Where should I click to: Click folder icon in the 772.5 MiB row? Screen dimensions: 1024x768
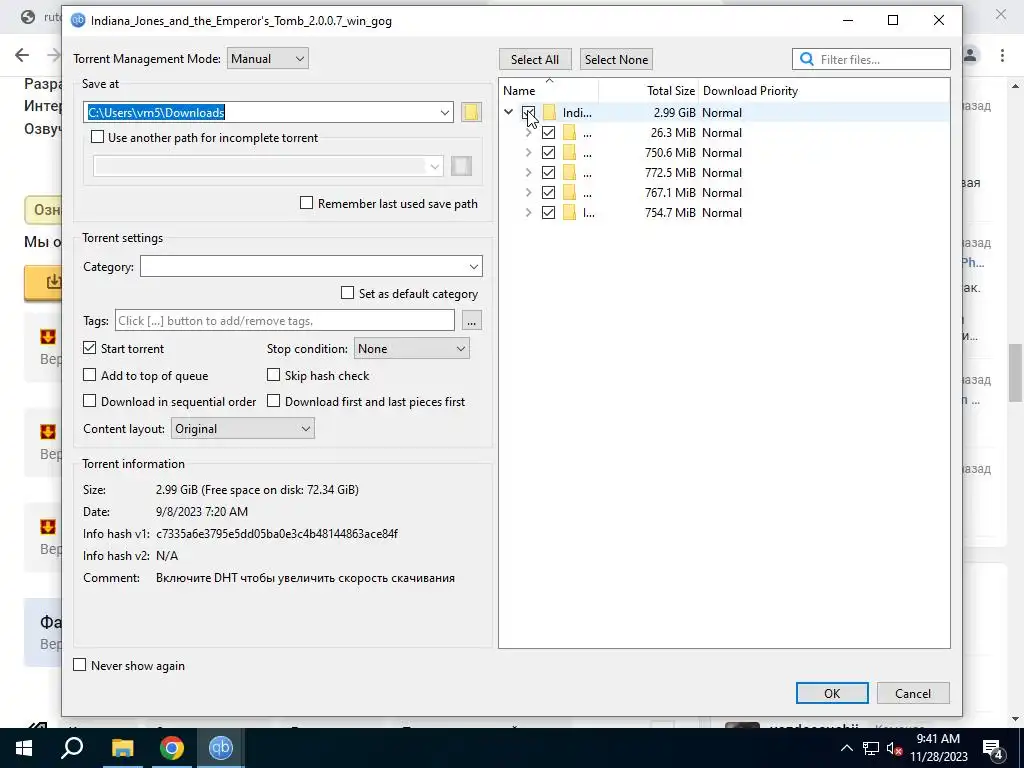click(x=569, y=172)
